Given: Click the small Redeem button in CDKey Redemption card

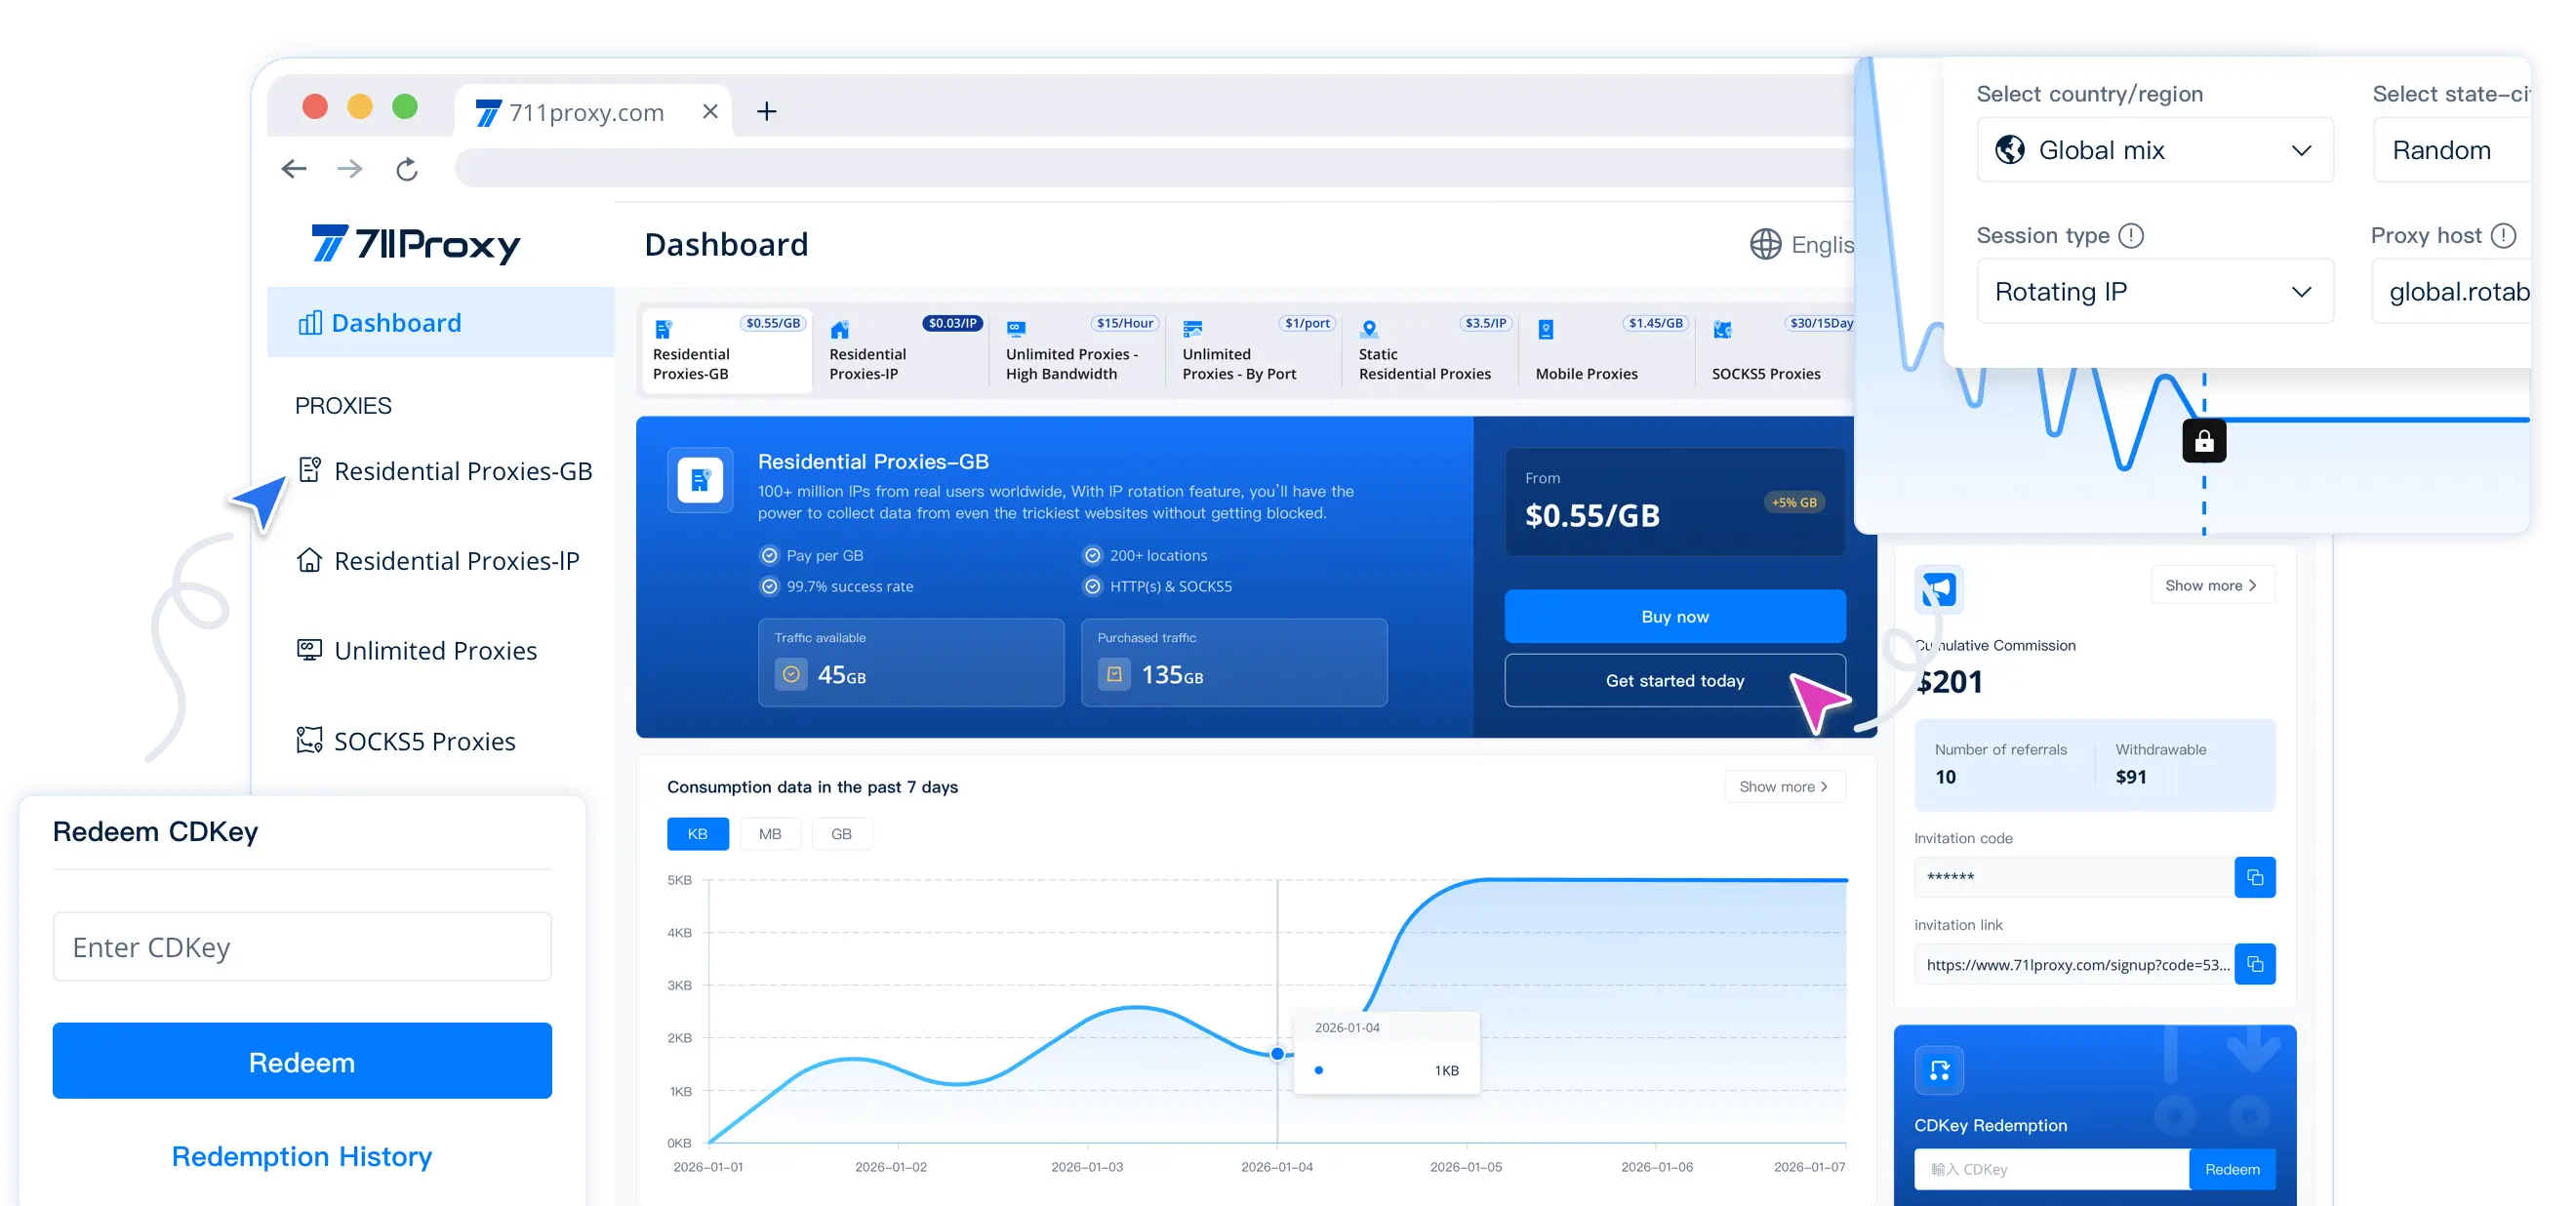Looking at the screenshot, I should coord(2233,1170).
